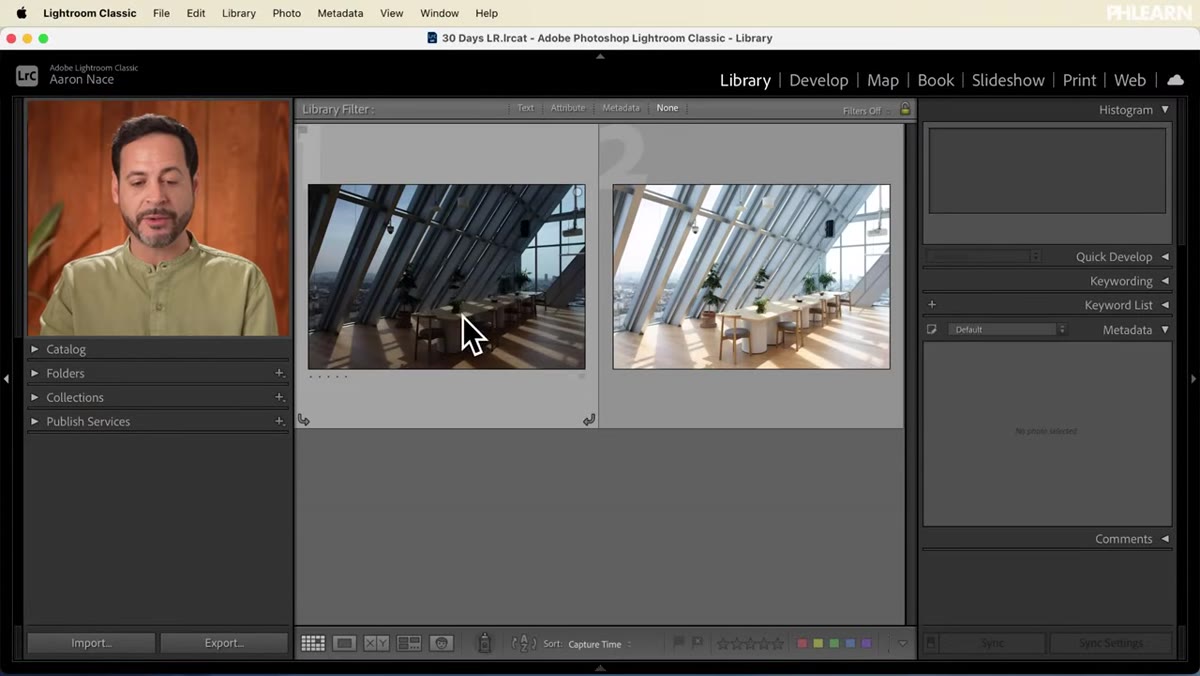
Task: Select the dark café photo thumbnail
Action: [446, 277]
